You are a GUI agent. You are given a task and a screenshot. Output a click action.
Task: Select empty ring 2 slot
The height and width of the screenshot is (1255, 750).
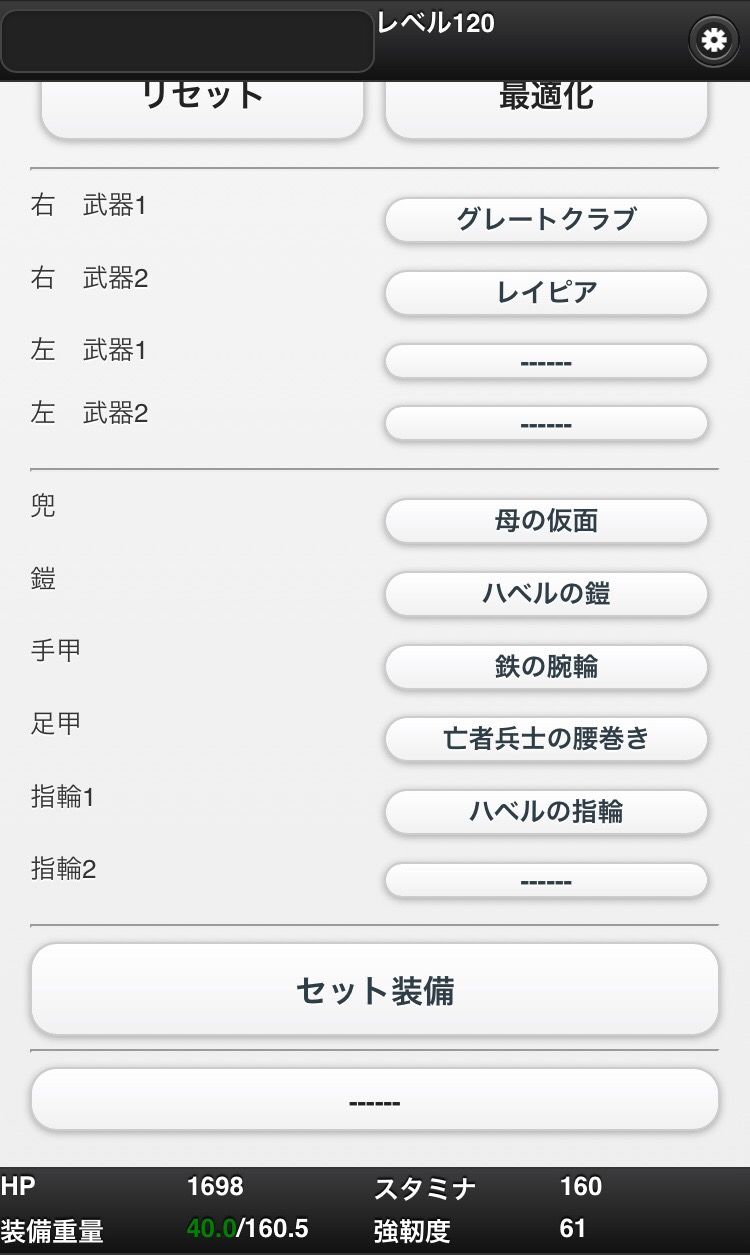546,881
